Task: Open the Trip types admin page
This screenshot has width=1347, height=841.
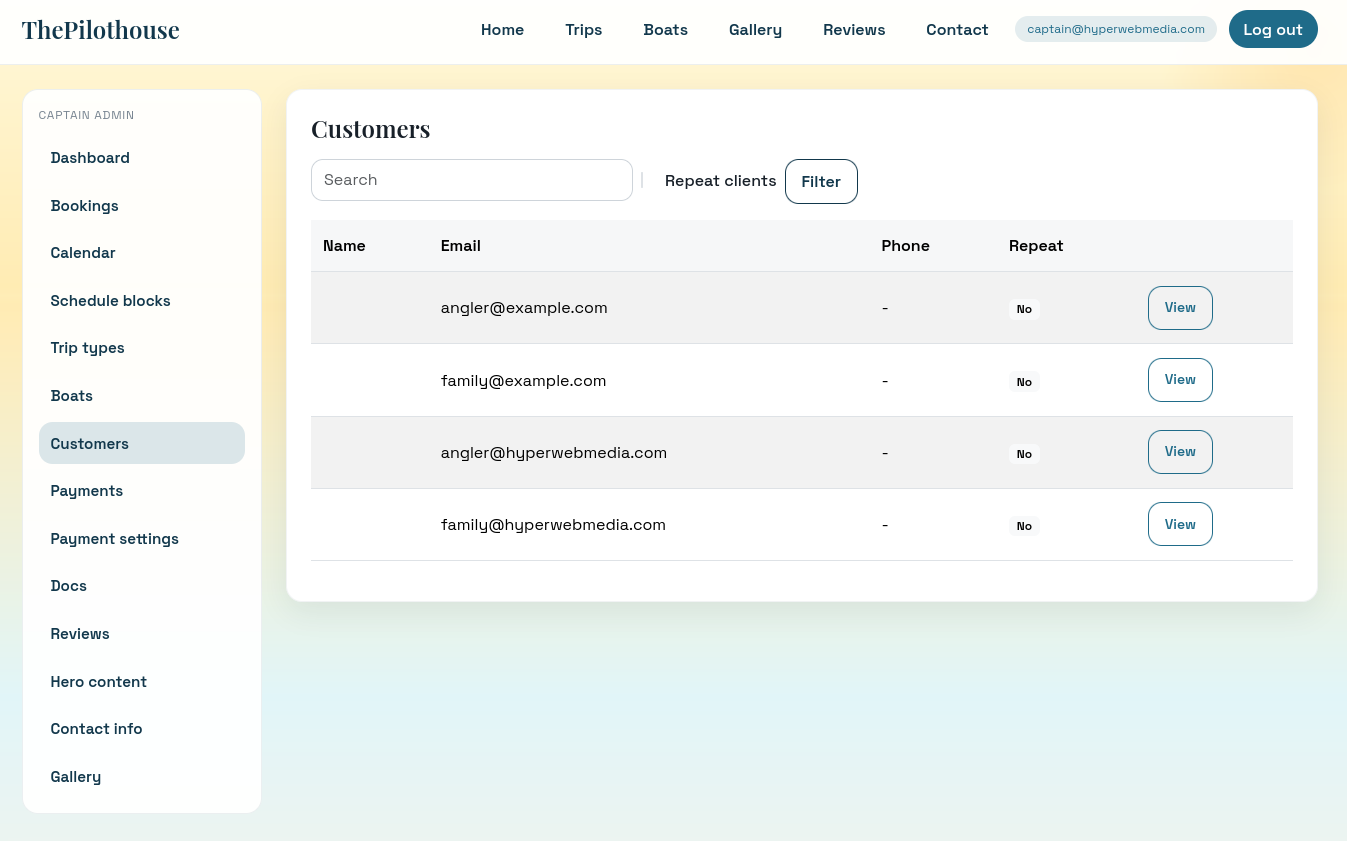Action: point(87,348)
